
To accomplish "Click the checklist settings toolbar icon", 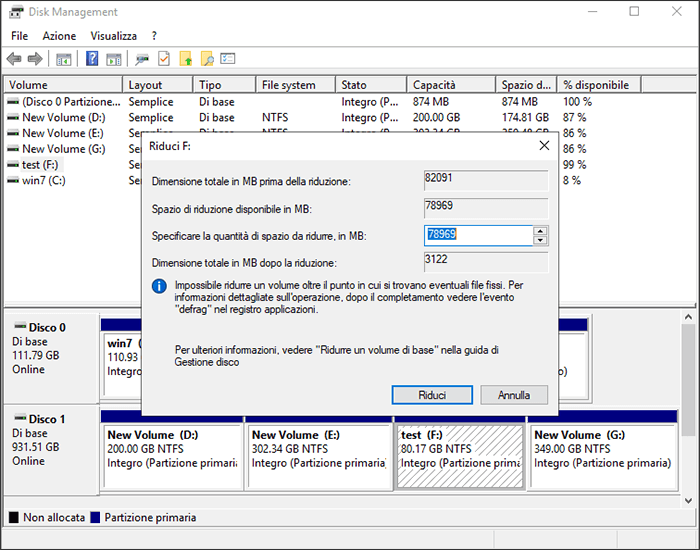I will pos(228,58).
